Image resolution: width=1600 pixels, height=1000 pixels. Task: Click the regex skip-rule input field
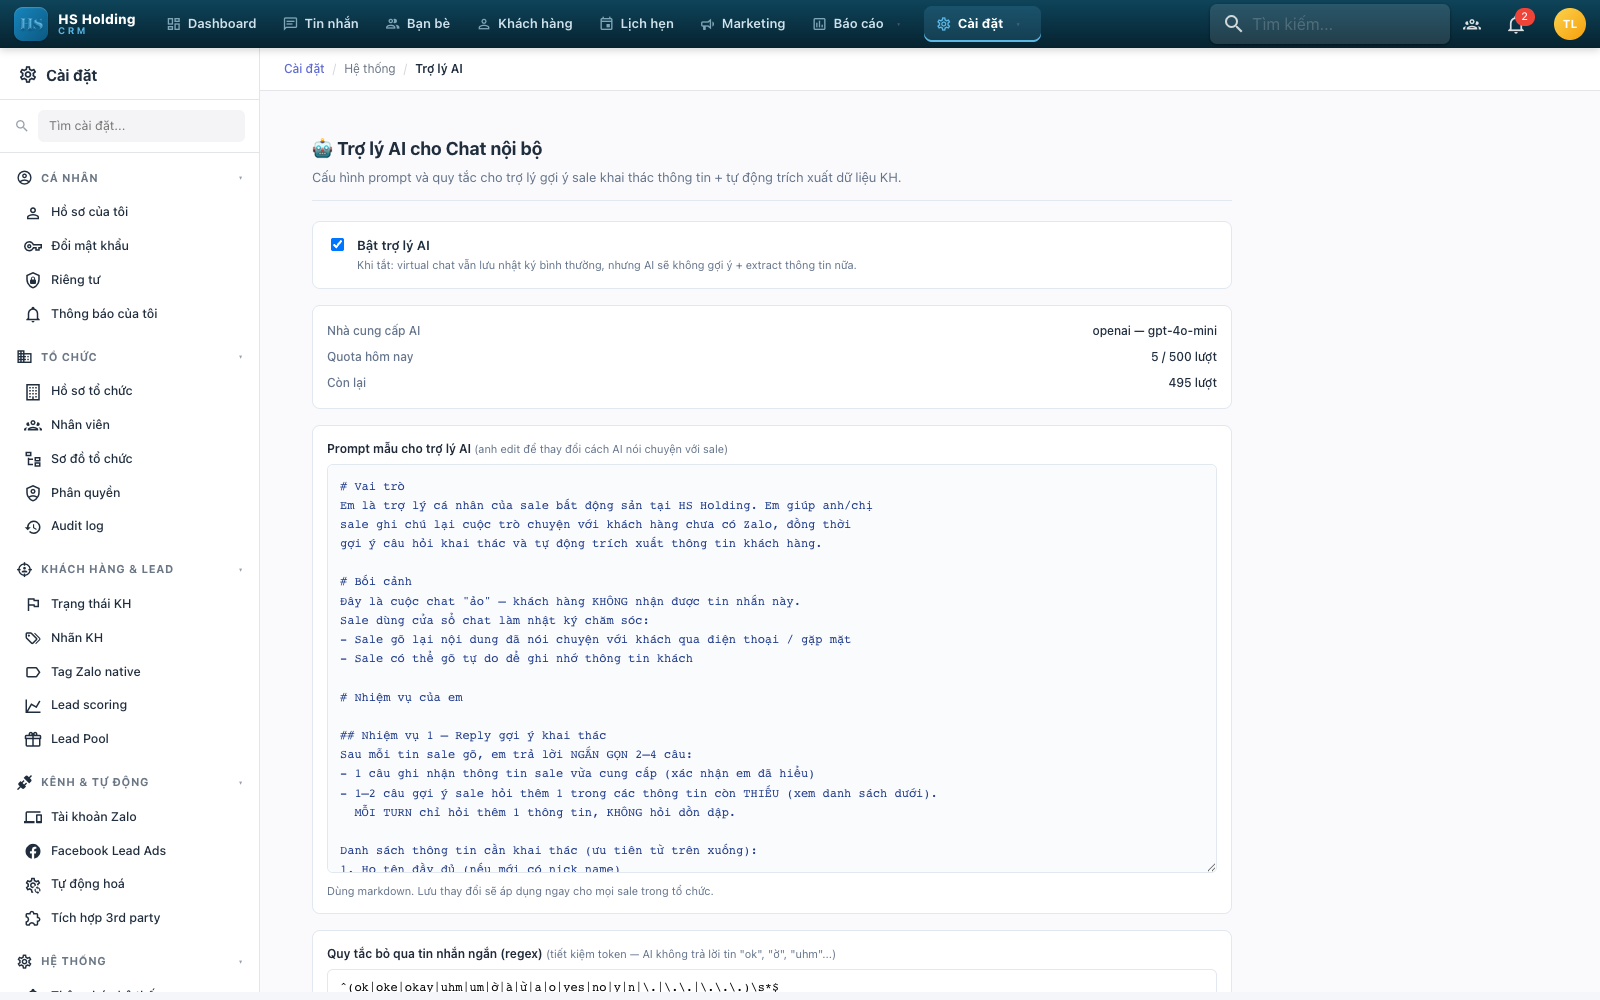[x=772, y=981]
